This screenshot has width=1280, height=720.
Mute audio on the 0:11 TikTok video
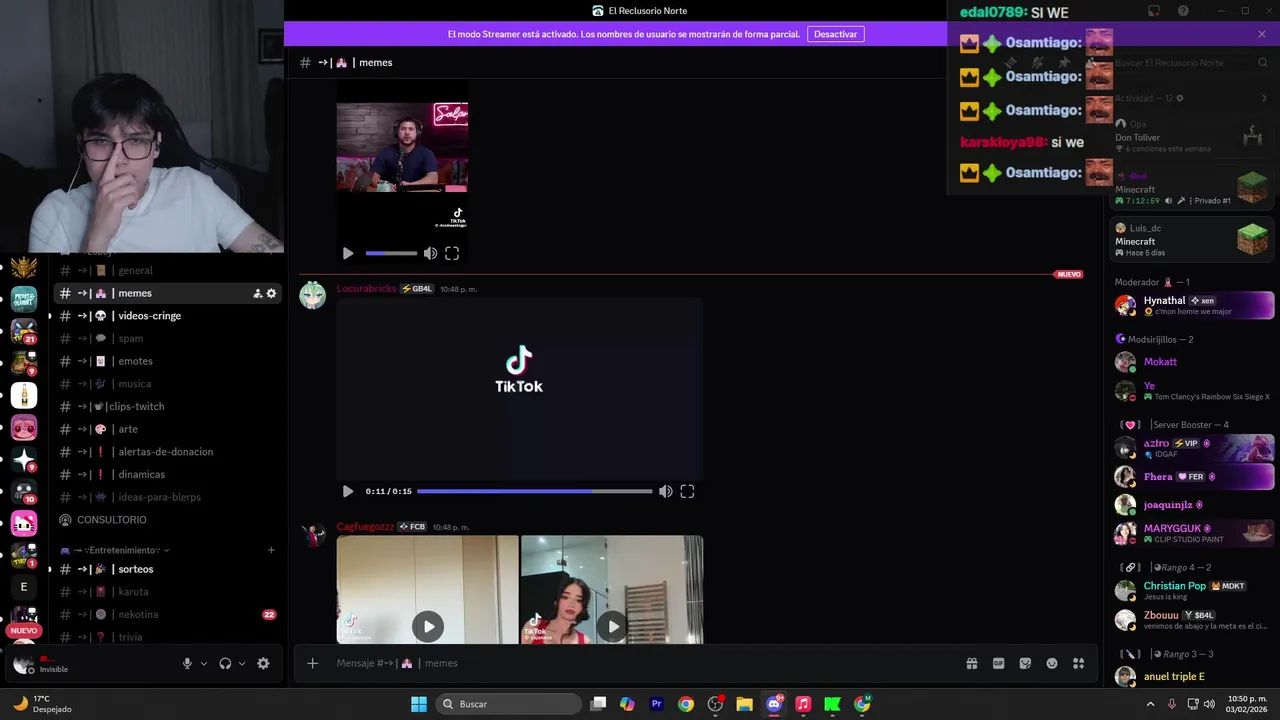click(665, 491)
